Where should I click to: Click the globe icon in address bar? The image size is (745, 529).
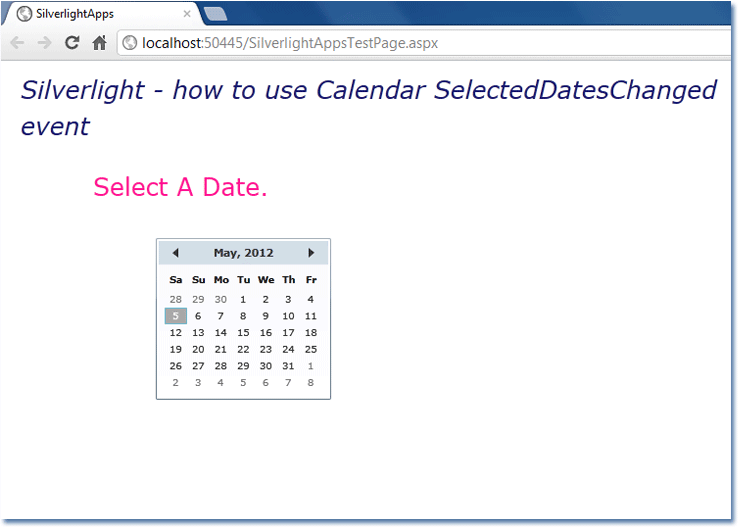[x=129, y=43]
